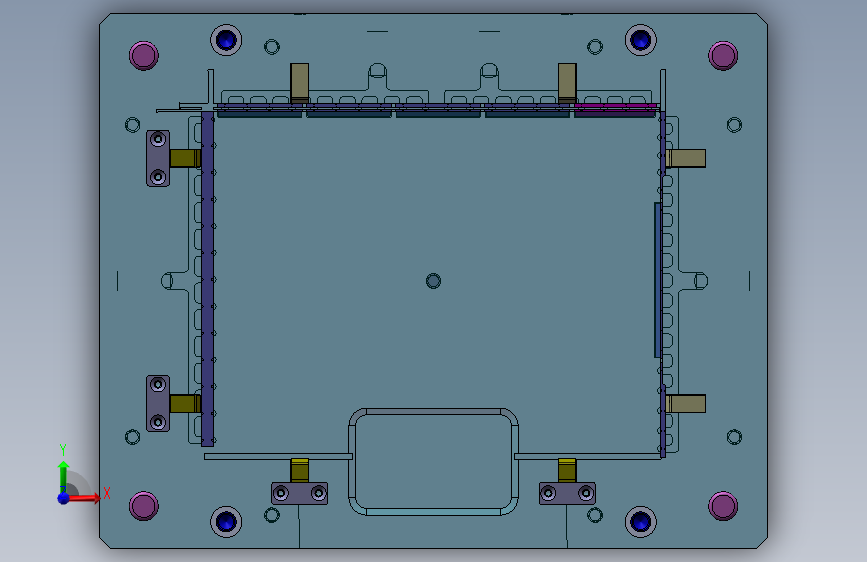Select the lower clamp block on the left side
This screenshot has height=562, width=867.
tap(158, 403)
